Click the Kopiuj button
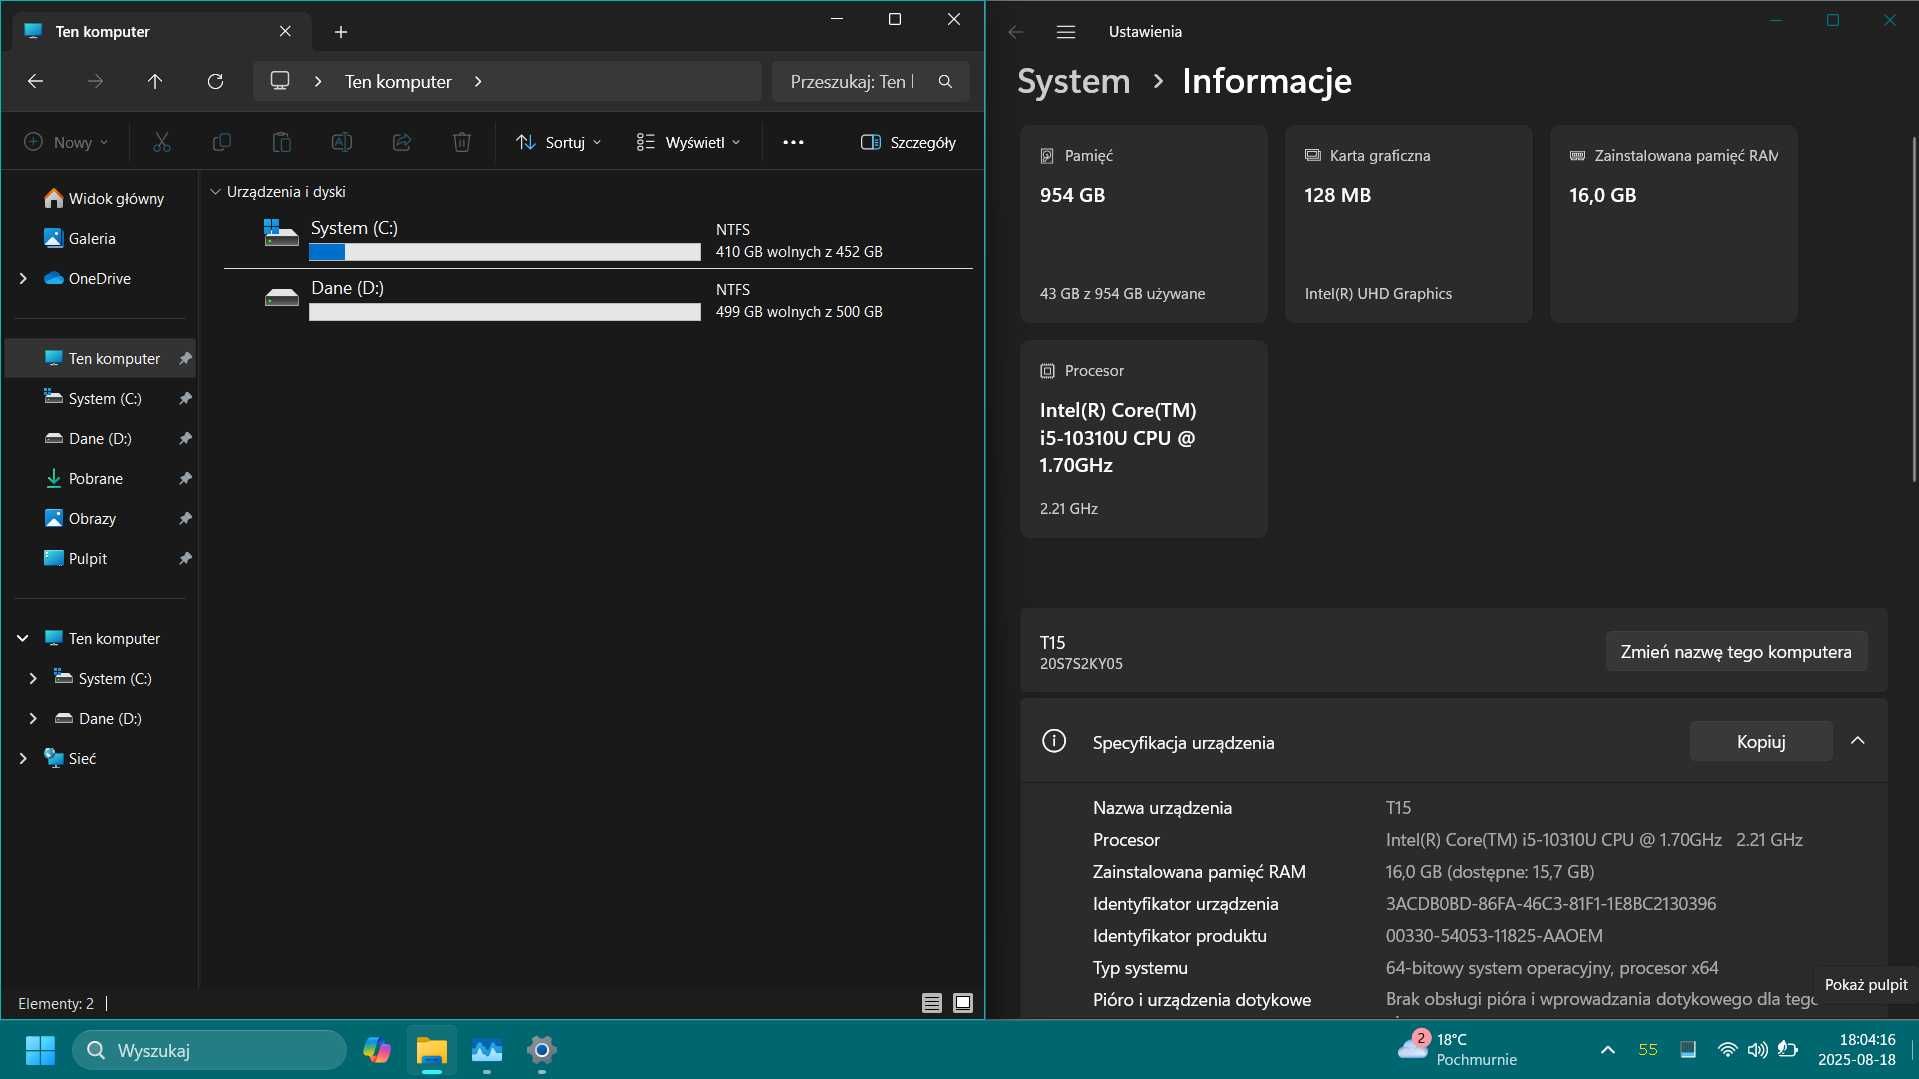Screen dimensions: 1919x1079 (1761, 742)
